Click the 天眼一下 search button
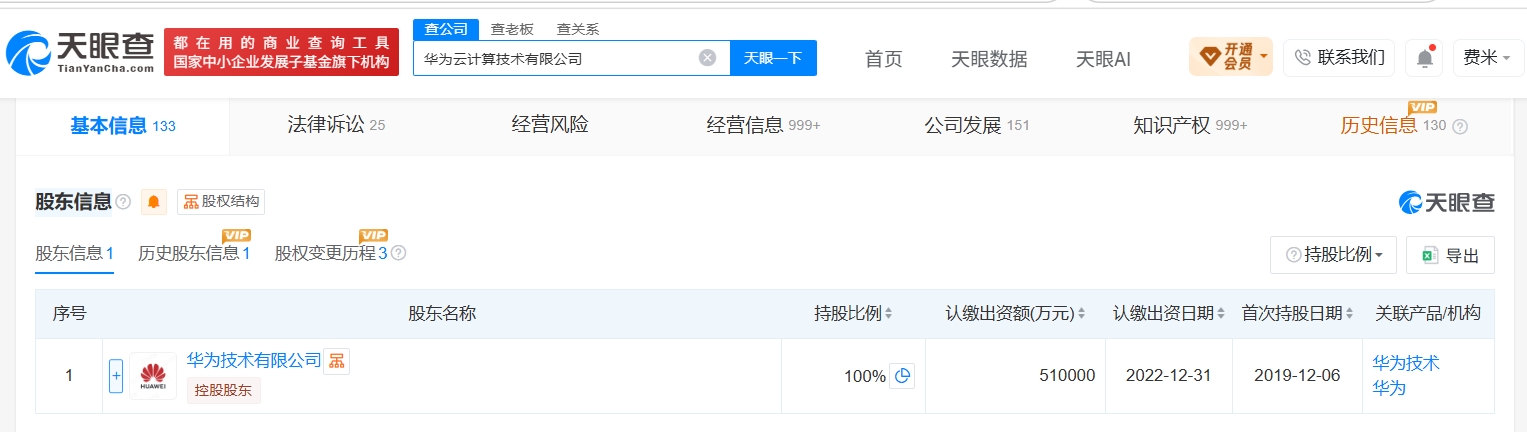 point(773,58)
